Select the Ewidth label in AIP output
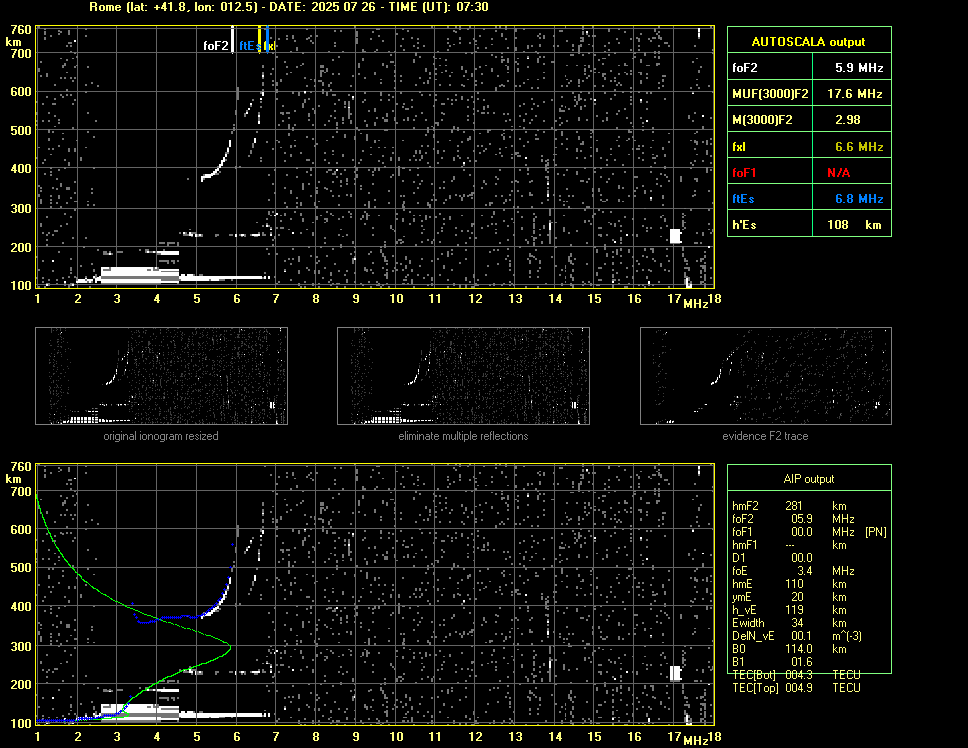This screenshot has width=968, height=748. [x=748, y=623]
